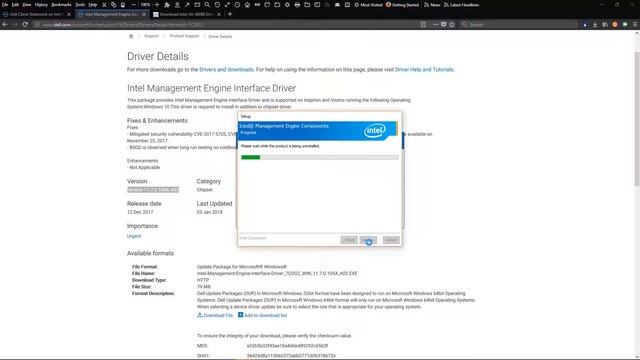Screen dimensions: 640x360
Task: Open the Edit menu
Action: click(15, 5)
